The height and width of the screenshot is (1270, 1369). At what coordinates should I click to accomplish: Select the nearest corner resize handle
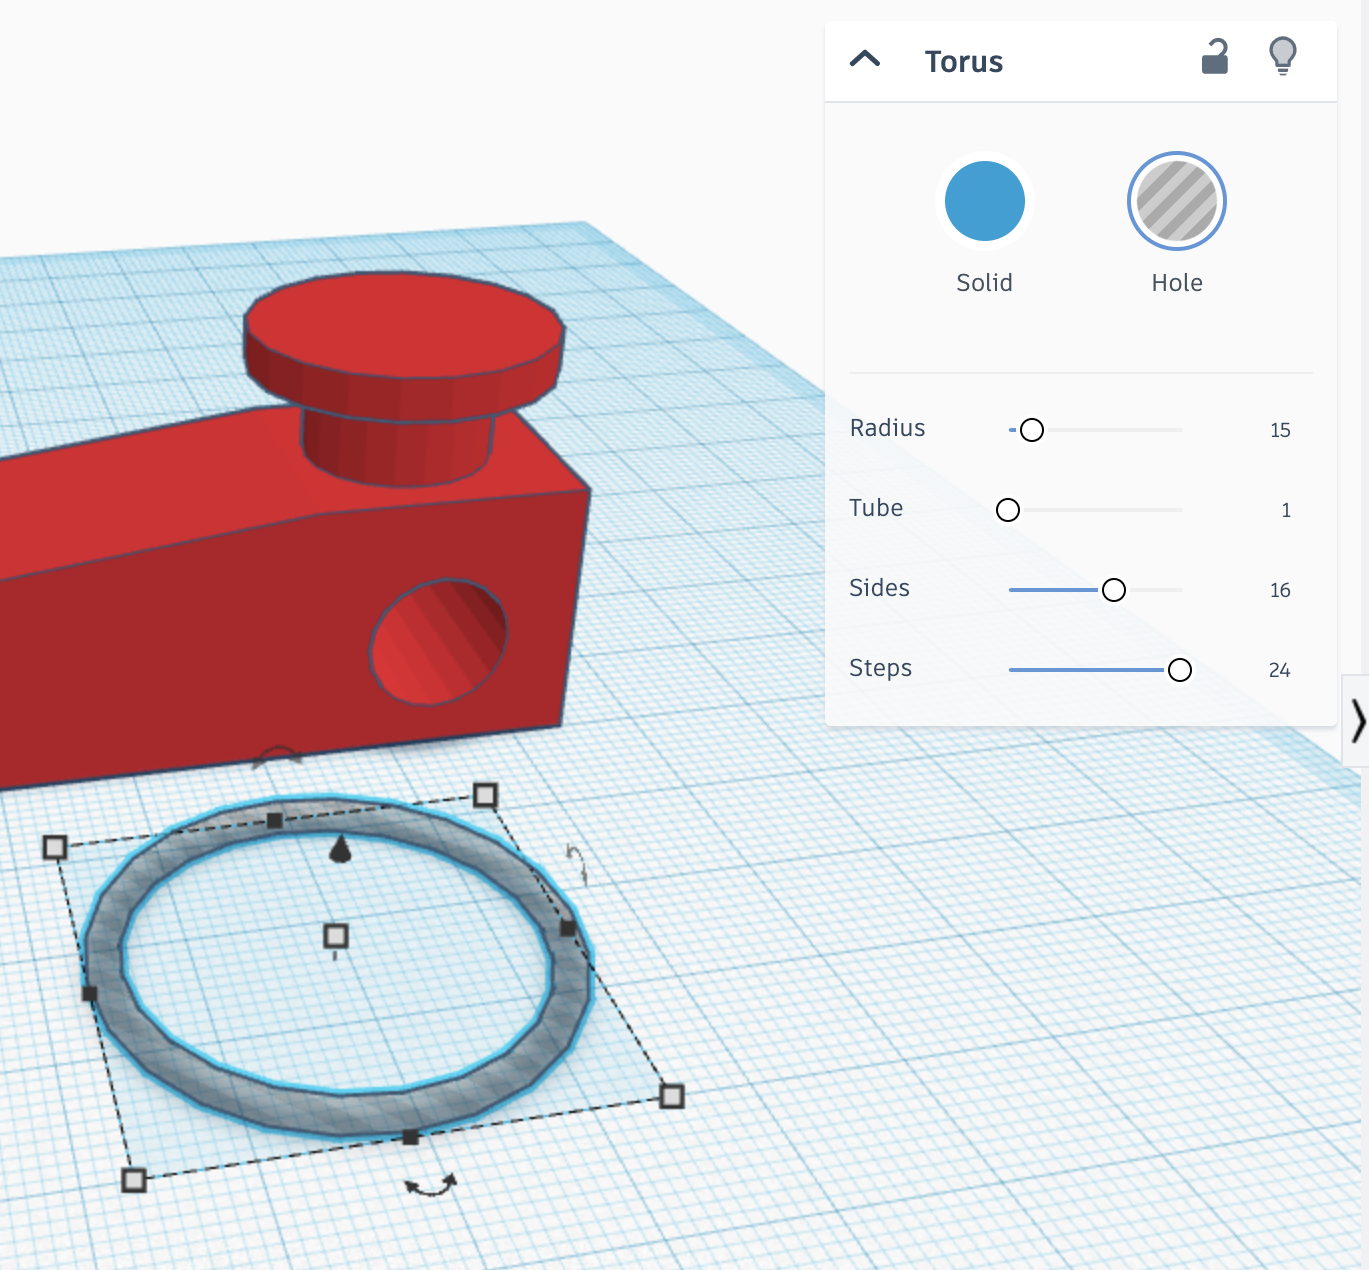click(x=134, y=1180)
